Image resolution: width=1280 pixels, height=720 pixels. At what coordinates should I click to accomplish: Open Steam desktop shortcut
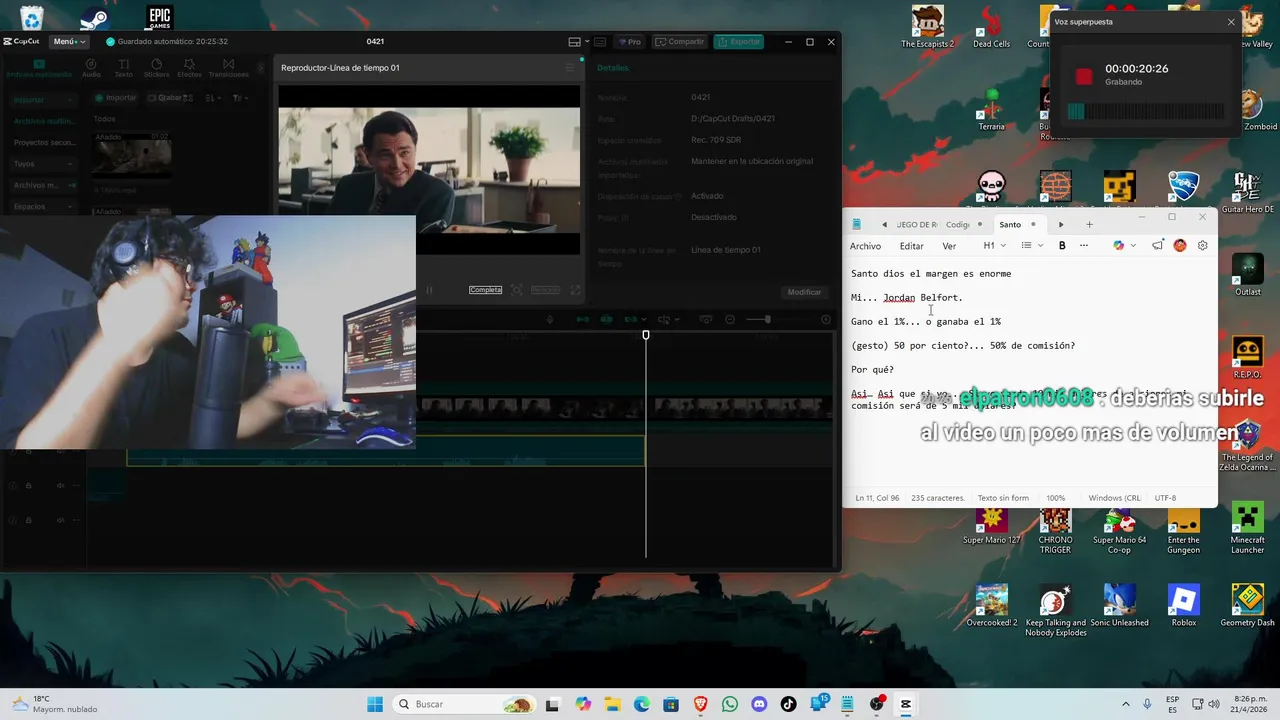(x=95, y=16)
